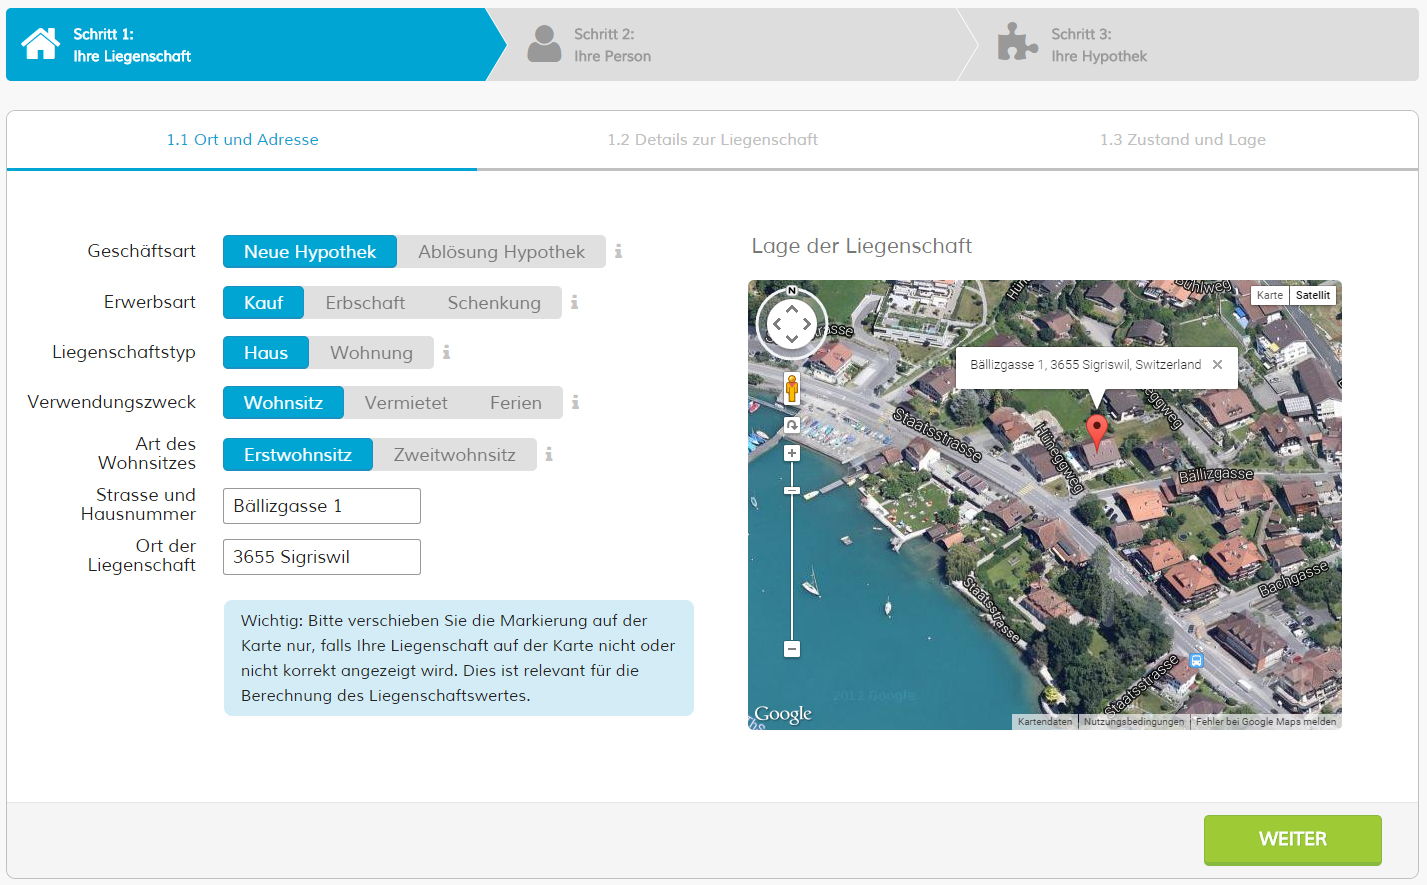Select Erbschaft as acquisition type

365,303
